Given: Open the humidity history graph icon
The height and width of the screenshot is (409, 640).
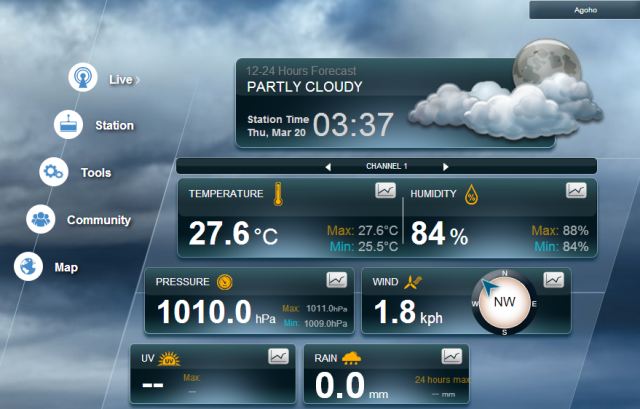Looking at the screenshot, I should coord(576,190).
